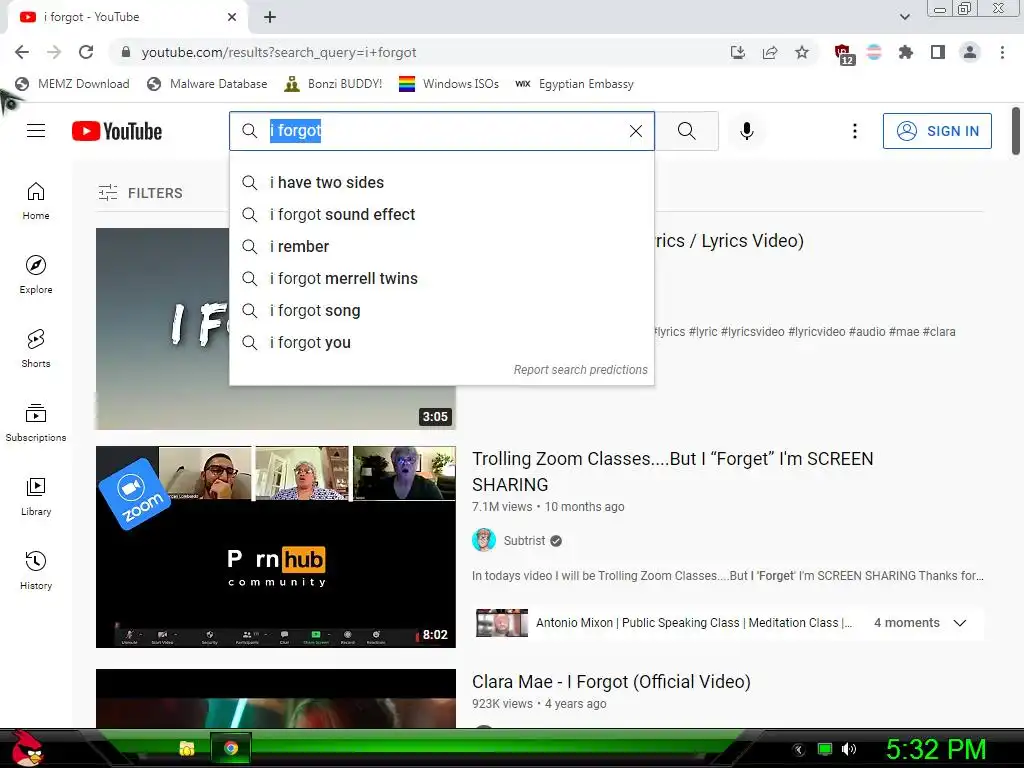Select suggestion 'i rember'
This screenshot has height=768, width=1024.
click(x=441, y=246)
